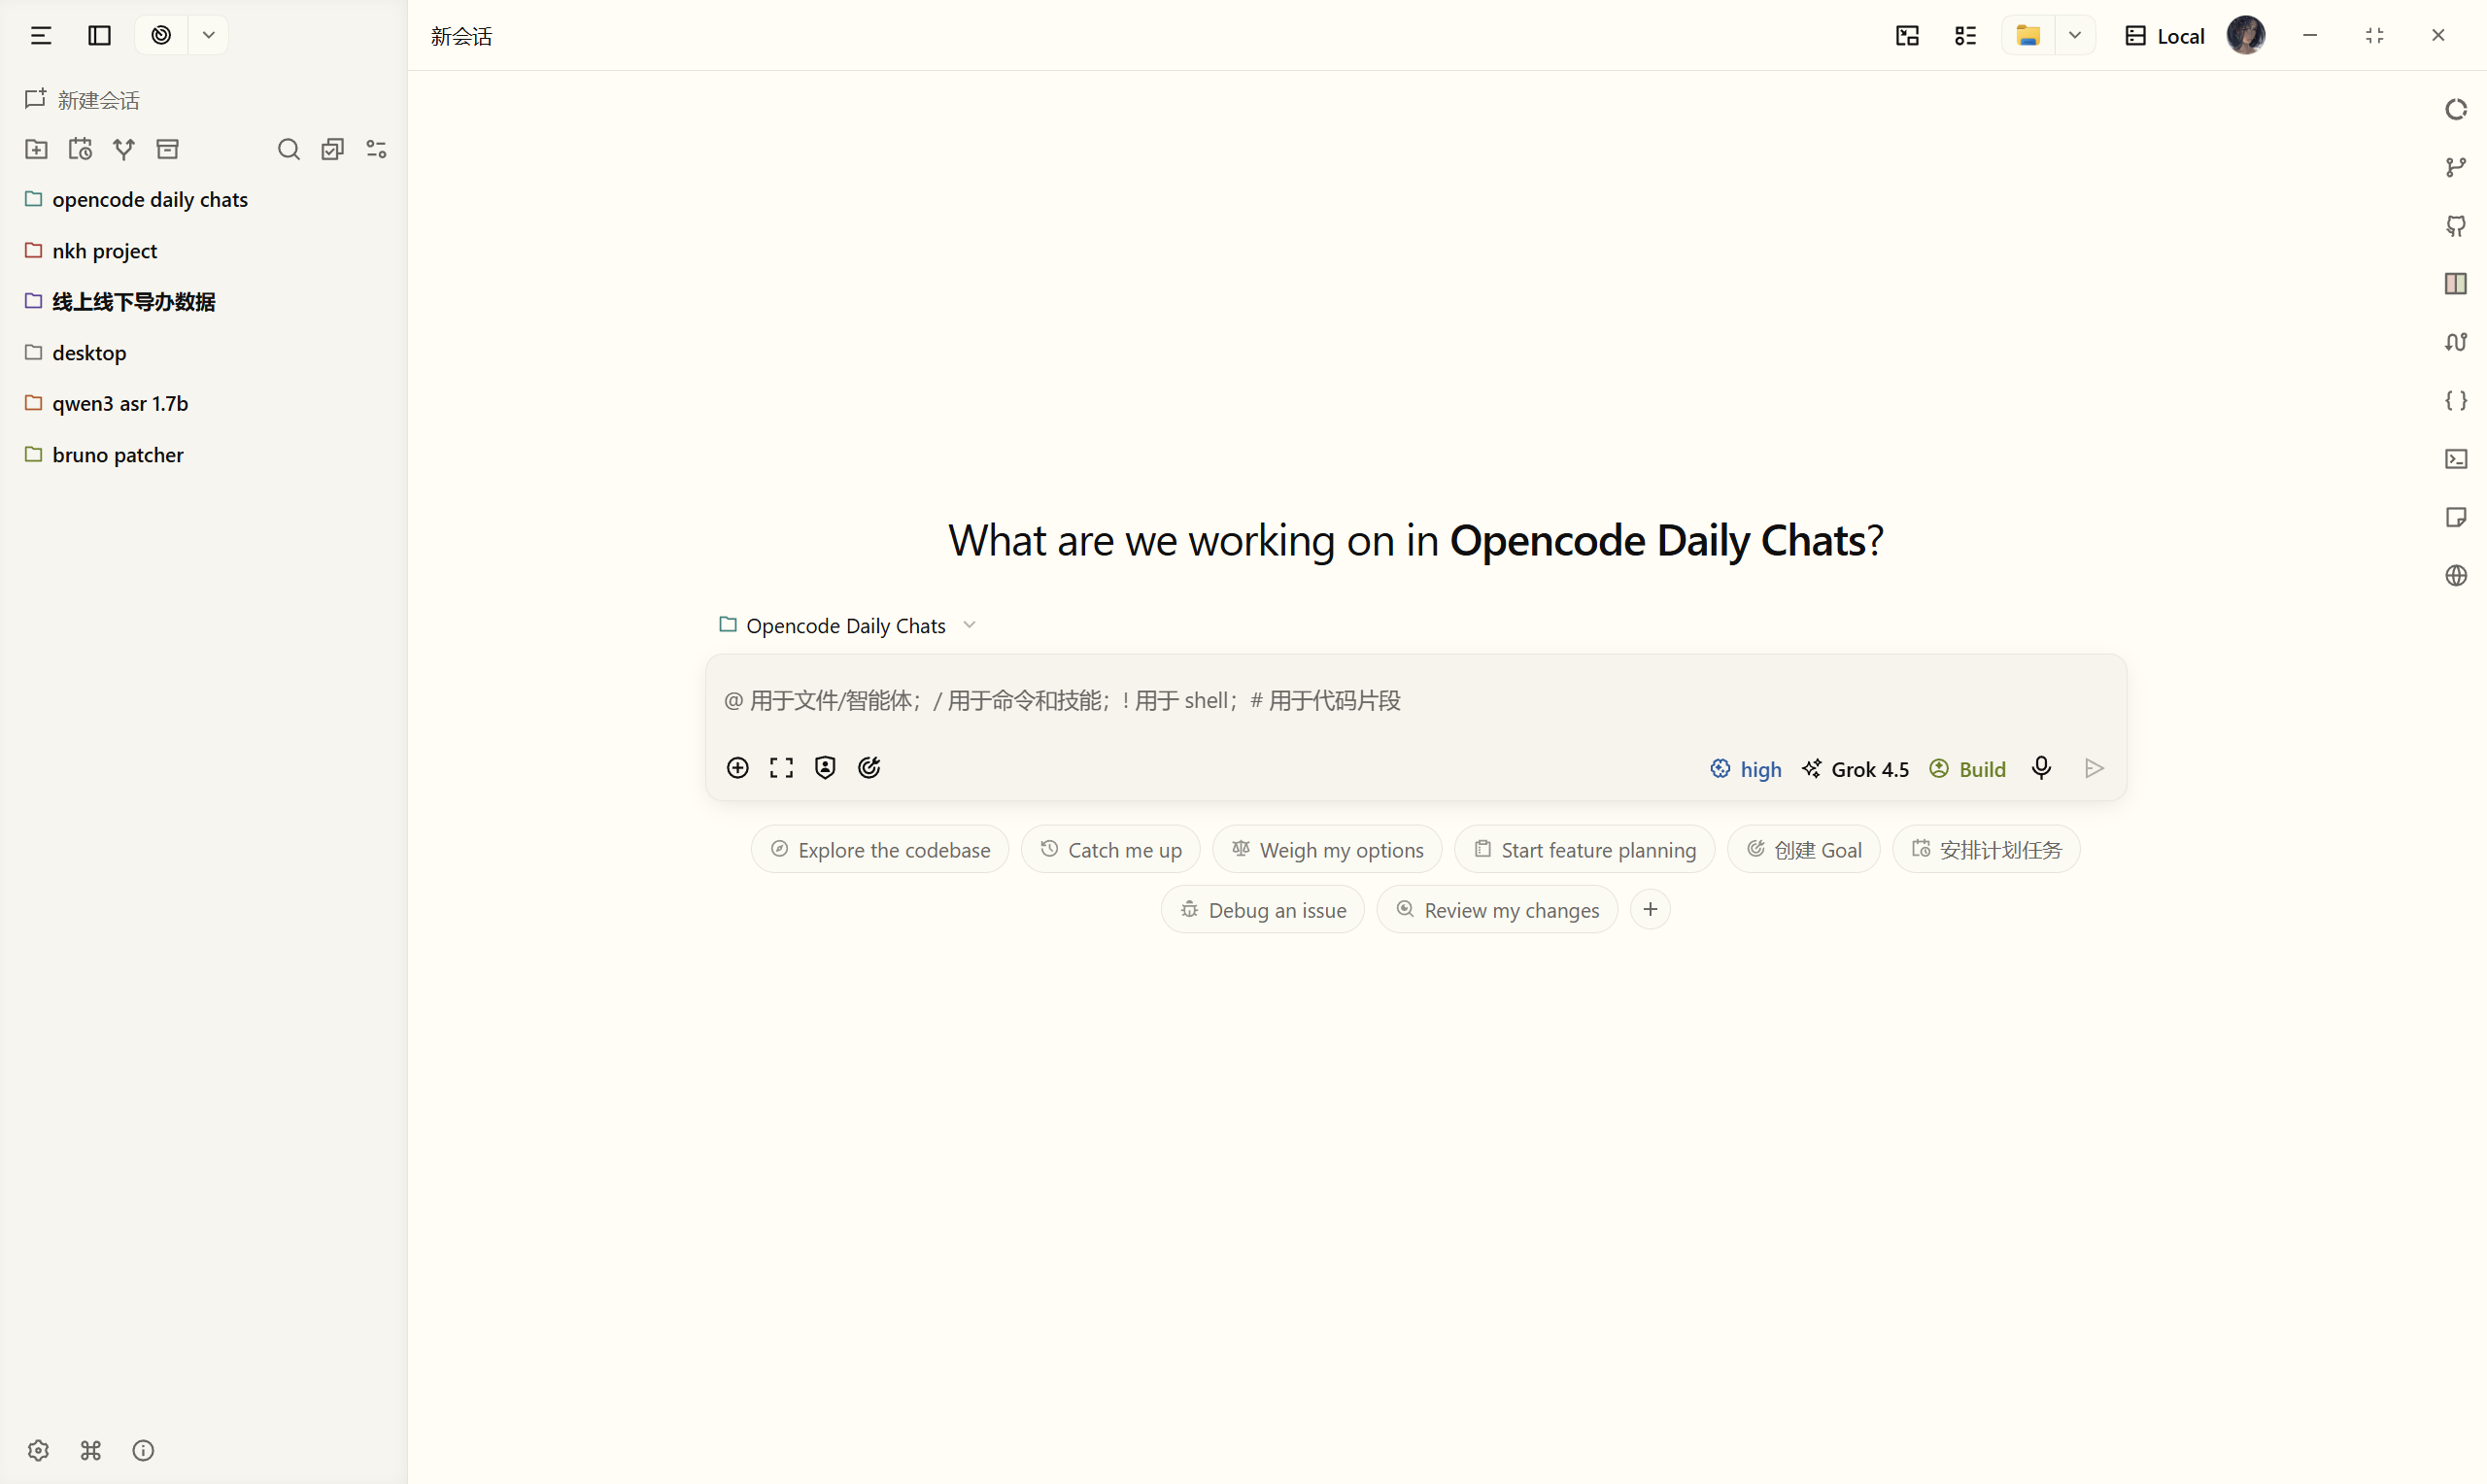Click the OpenCode logo button in header
2487x1484 pixels.
[161, 36]
